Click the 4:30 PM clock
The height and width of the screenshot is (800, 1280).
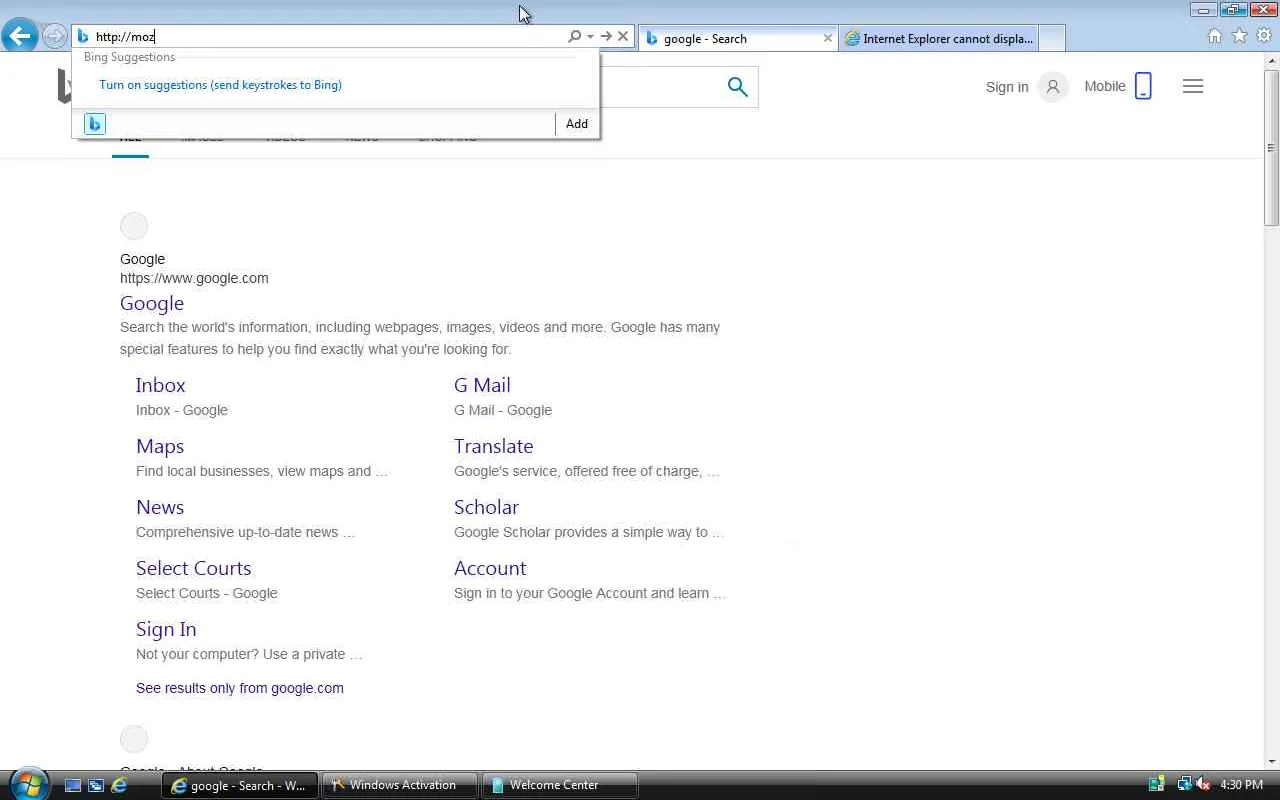point(1241,785)
